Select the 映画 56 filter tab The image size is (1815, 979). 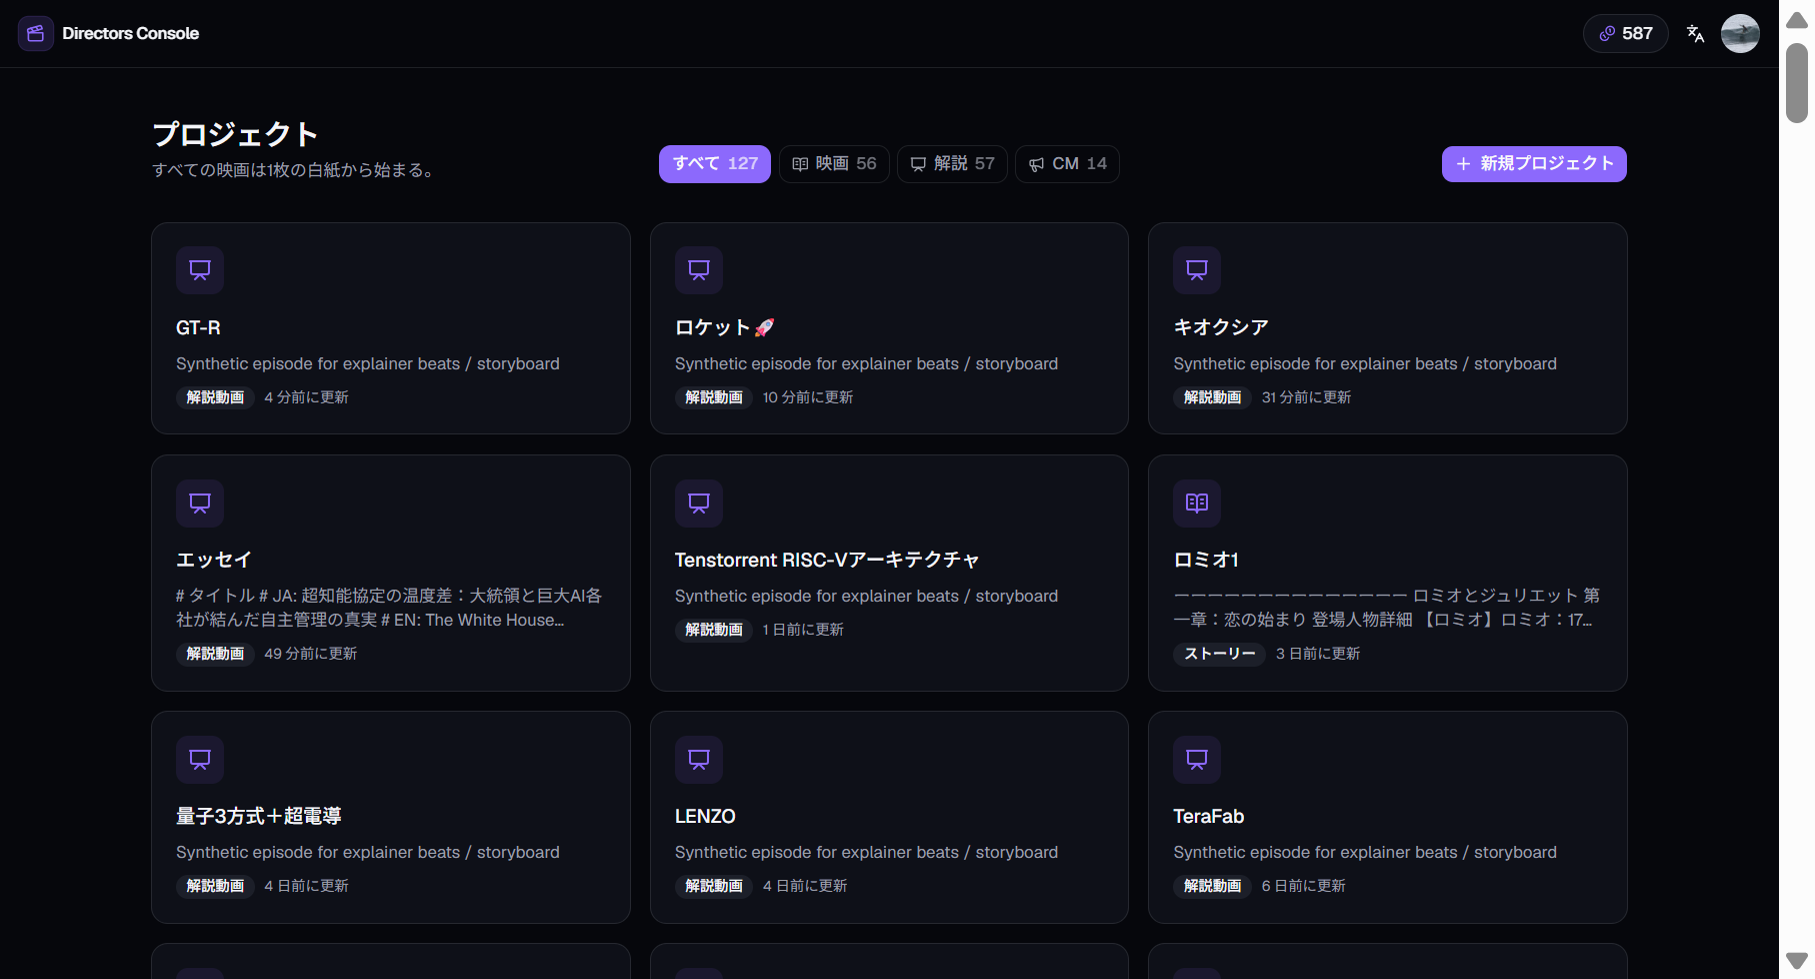[x=834, y=164]
